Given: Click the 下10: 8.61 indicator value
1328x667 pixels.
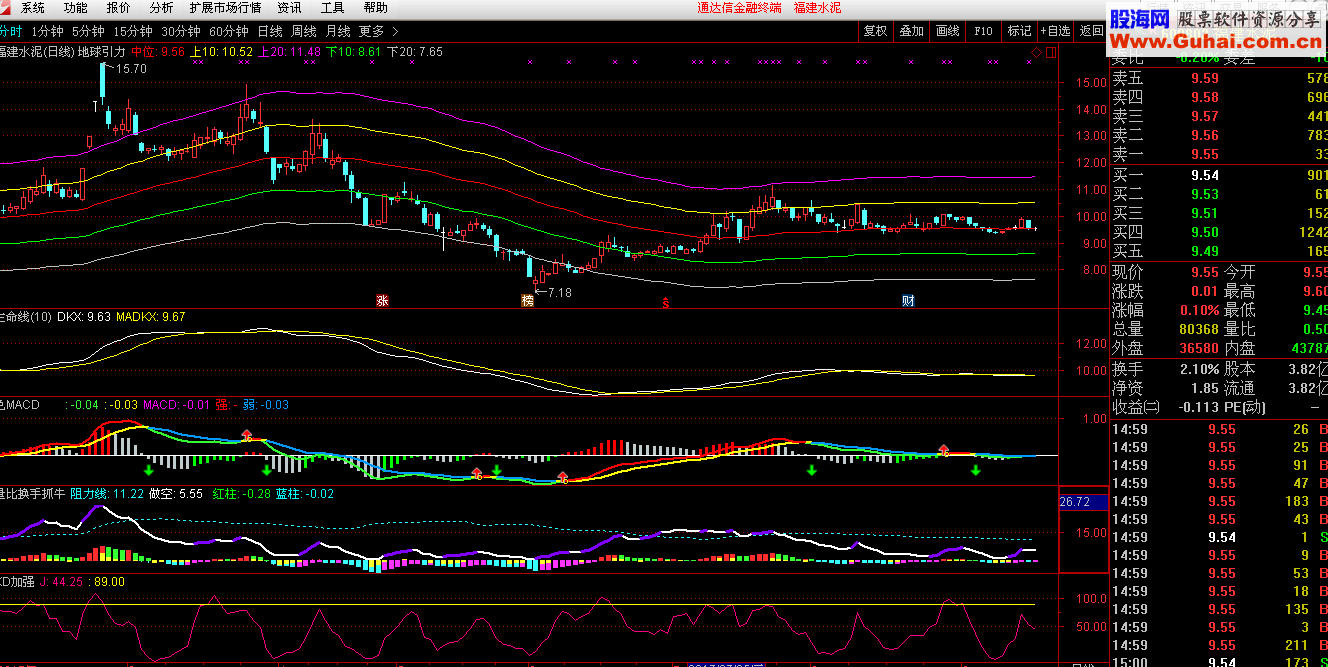Looking at the screenshot, I should click(x=355, y=51).
